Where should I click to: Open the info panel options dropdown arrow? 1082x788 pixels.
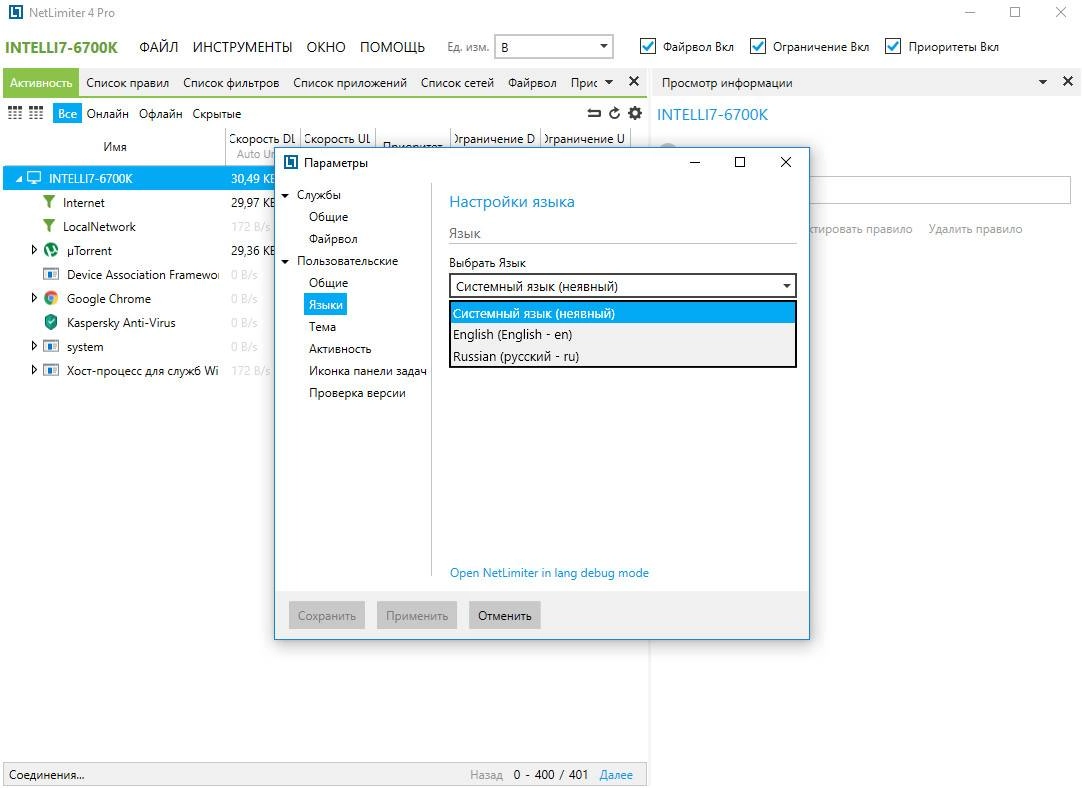[1043, 82]
